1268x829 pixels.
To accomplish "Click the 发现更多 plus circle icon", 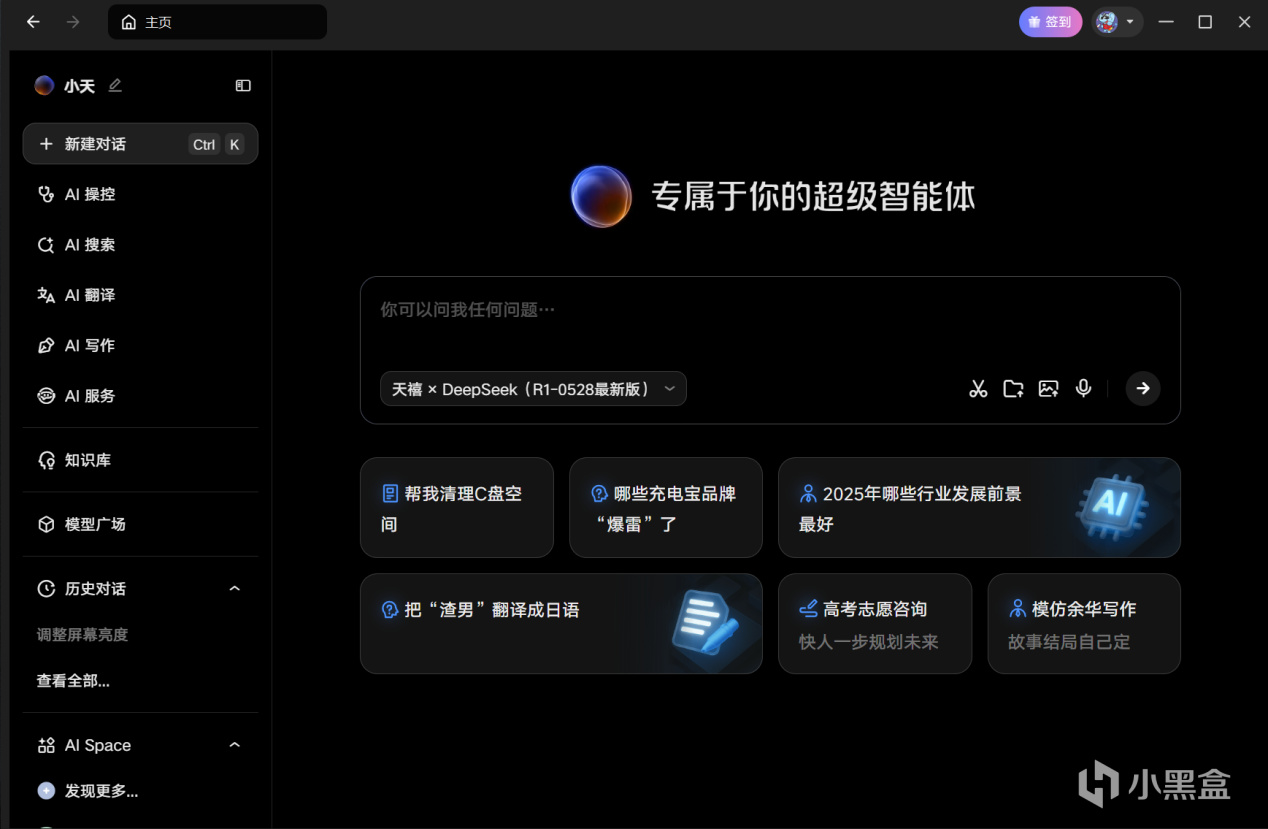I will point(46,791).
